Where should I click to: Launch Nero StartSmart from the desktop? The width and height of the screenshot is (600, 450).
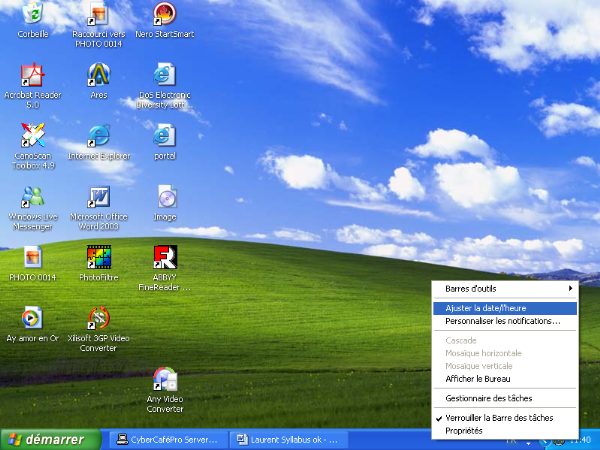[164, 14]
